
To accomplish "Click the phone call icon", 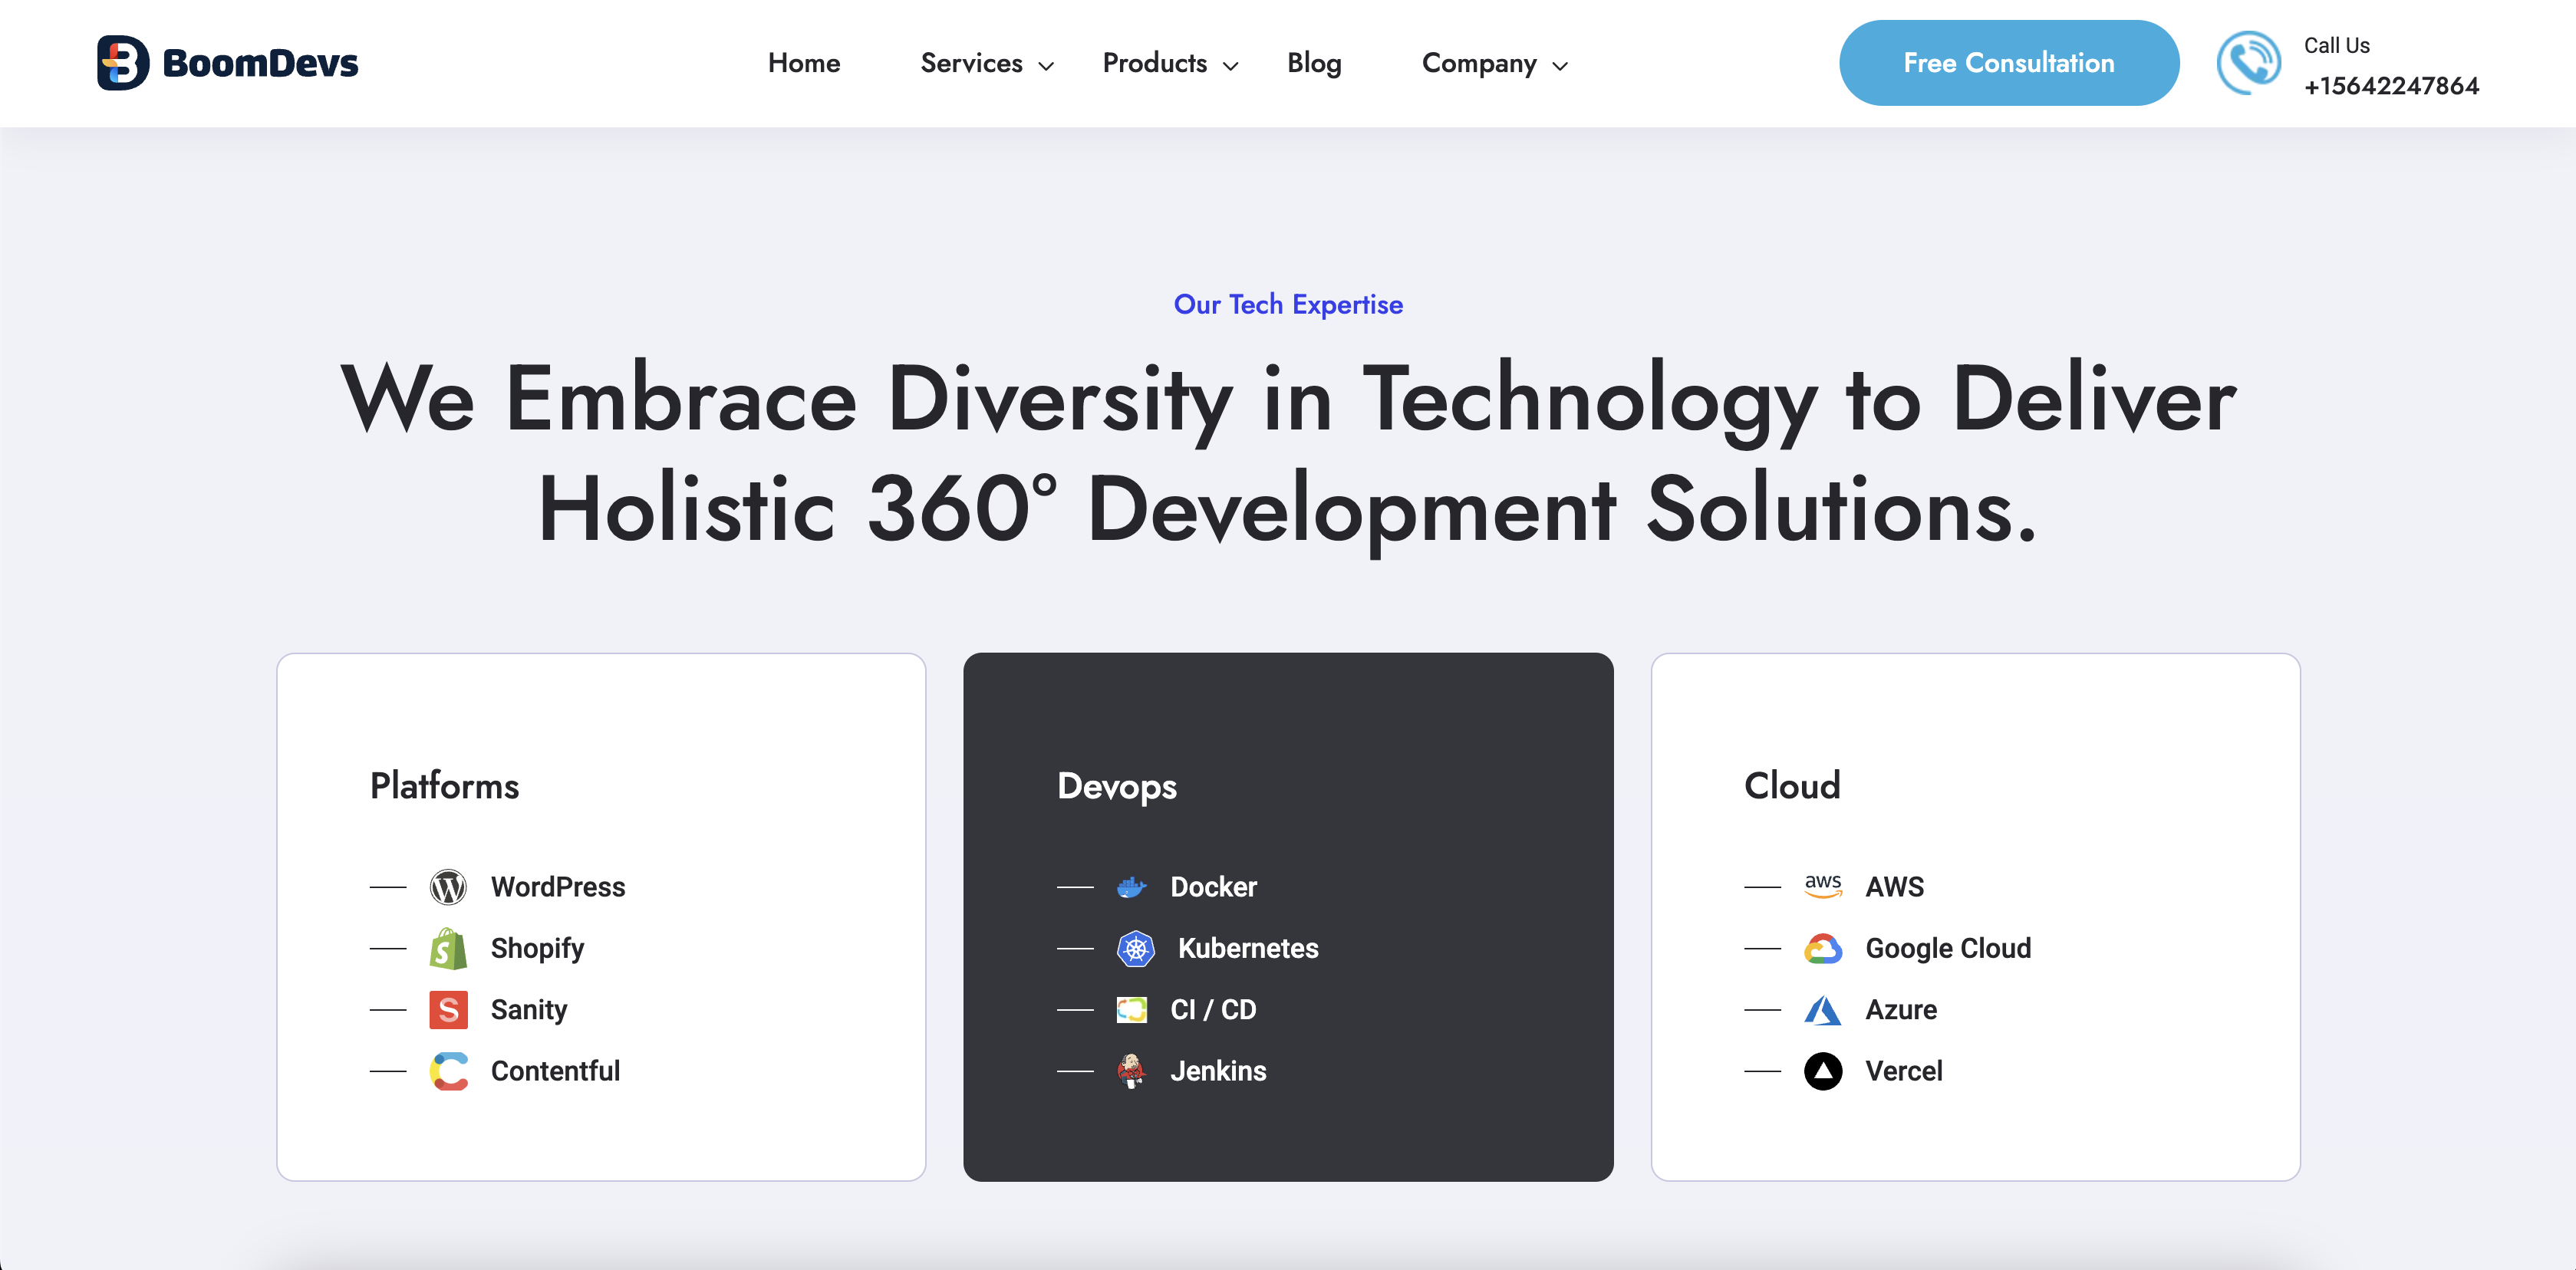I will [x=2249, y=63].
